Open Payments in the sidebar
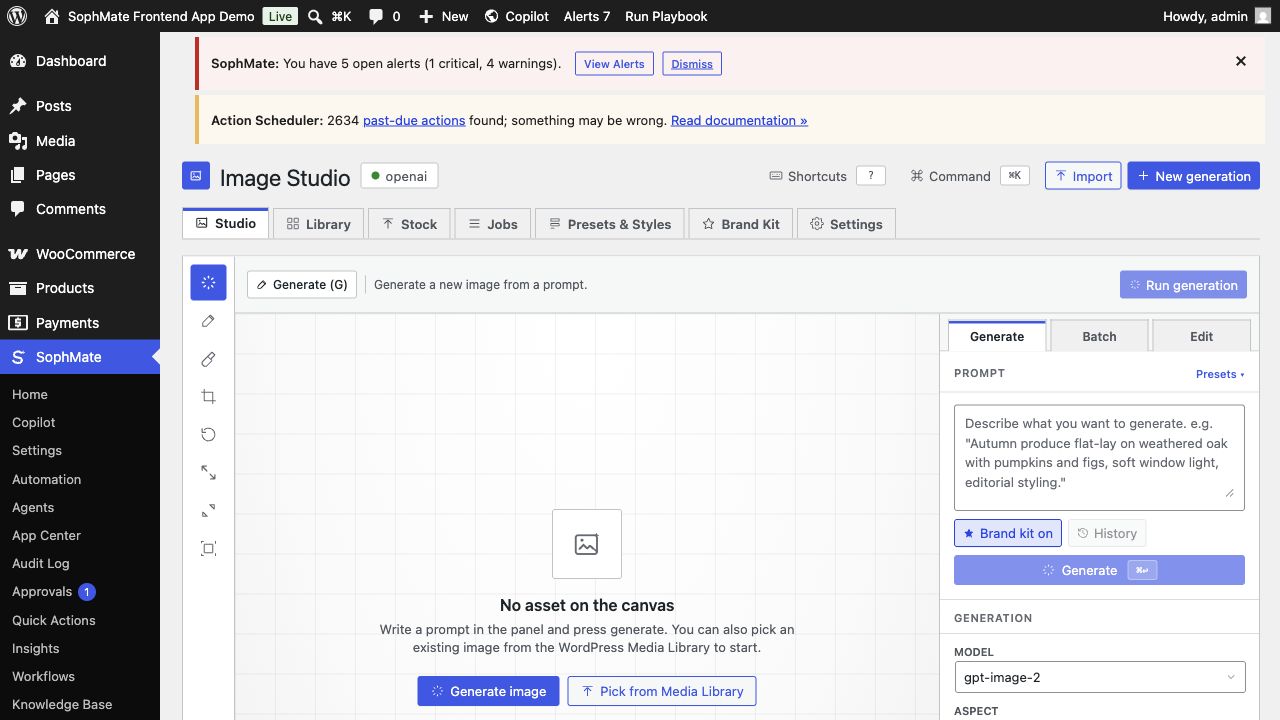Image resolution: width=1280 pixels, height=720 pixels. pos(80,323)
